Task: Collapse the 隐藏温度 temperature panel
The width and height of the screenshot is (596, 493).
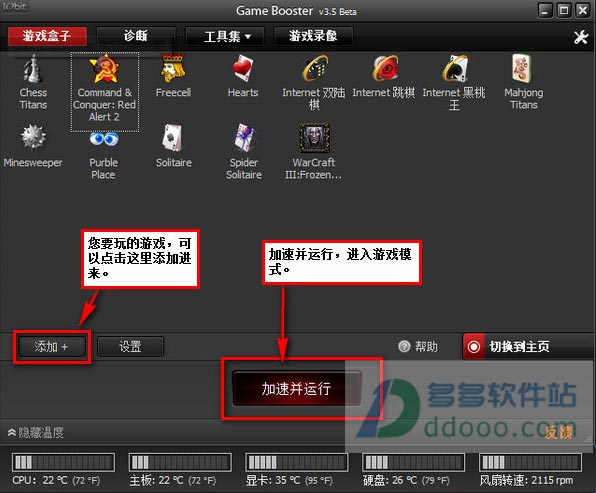Action: (35, 432)
